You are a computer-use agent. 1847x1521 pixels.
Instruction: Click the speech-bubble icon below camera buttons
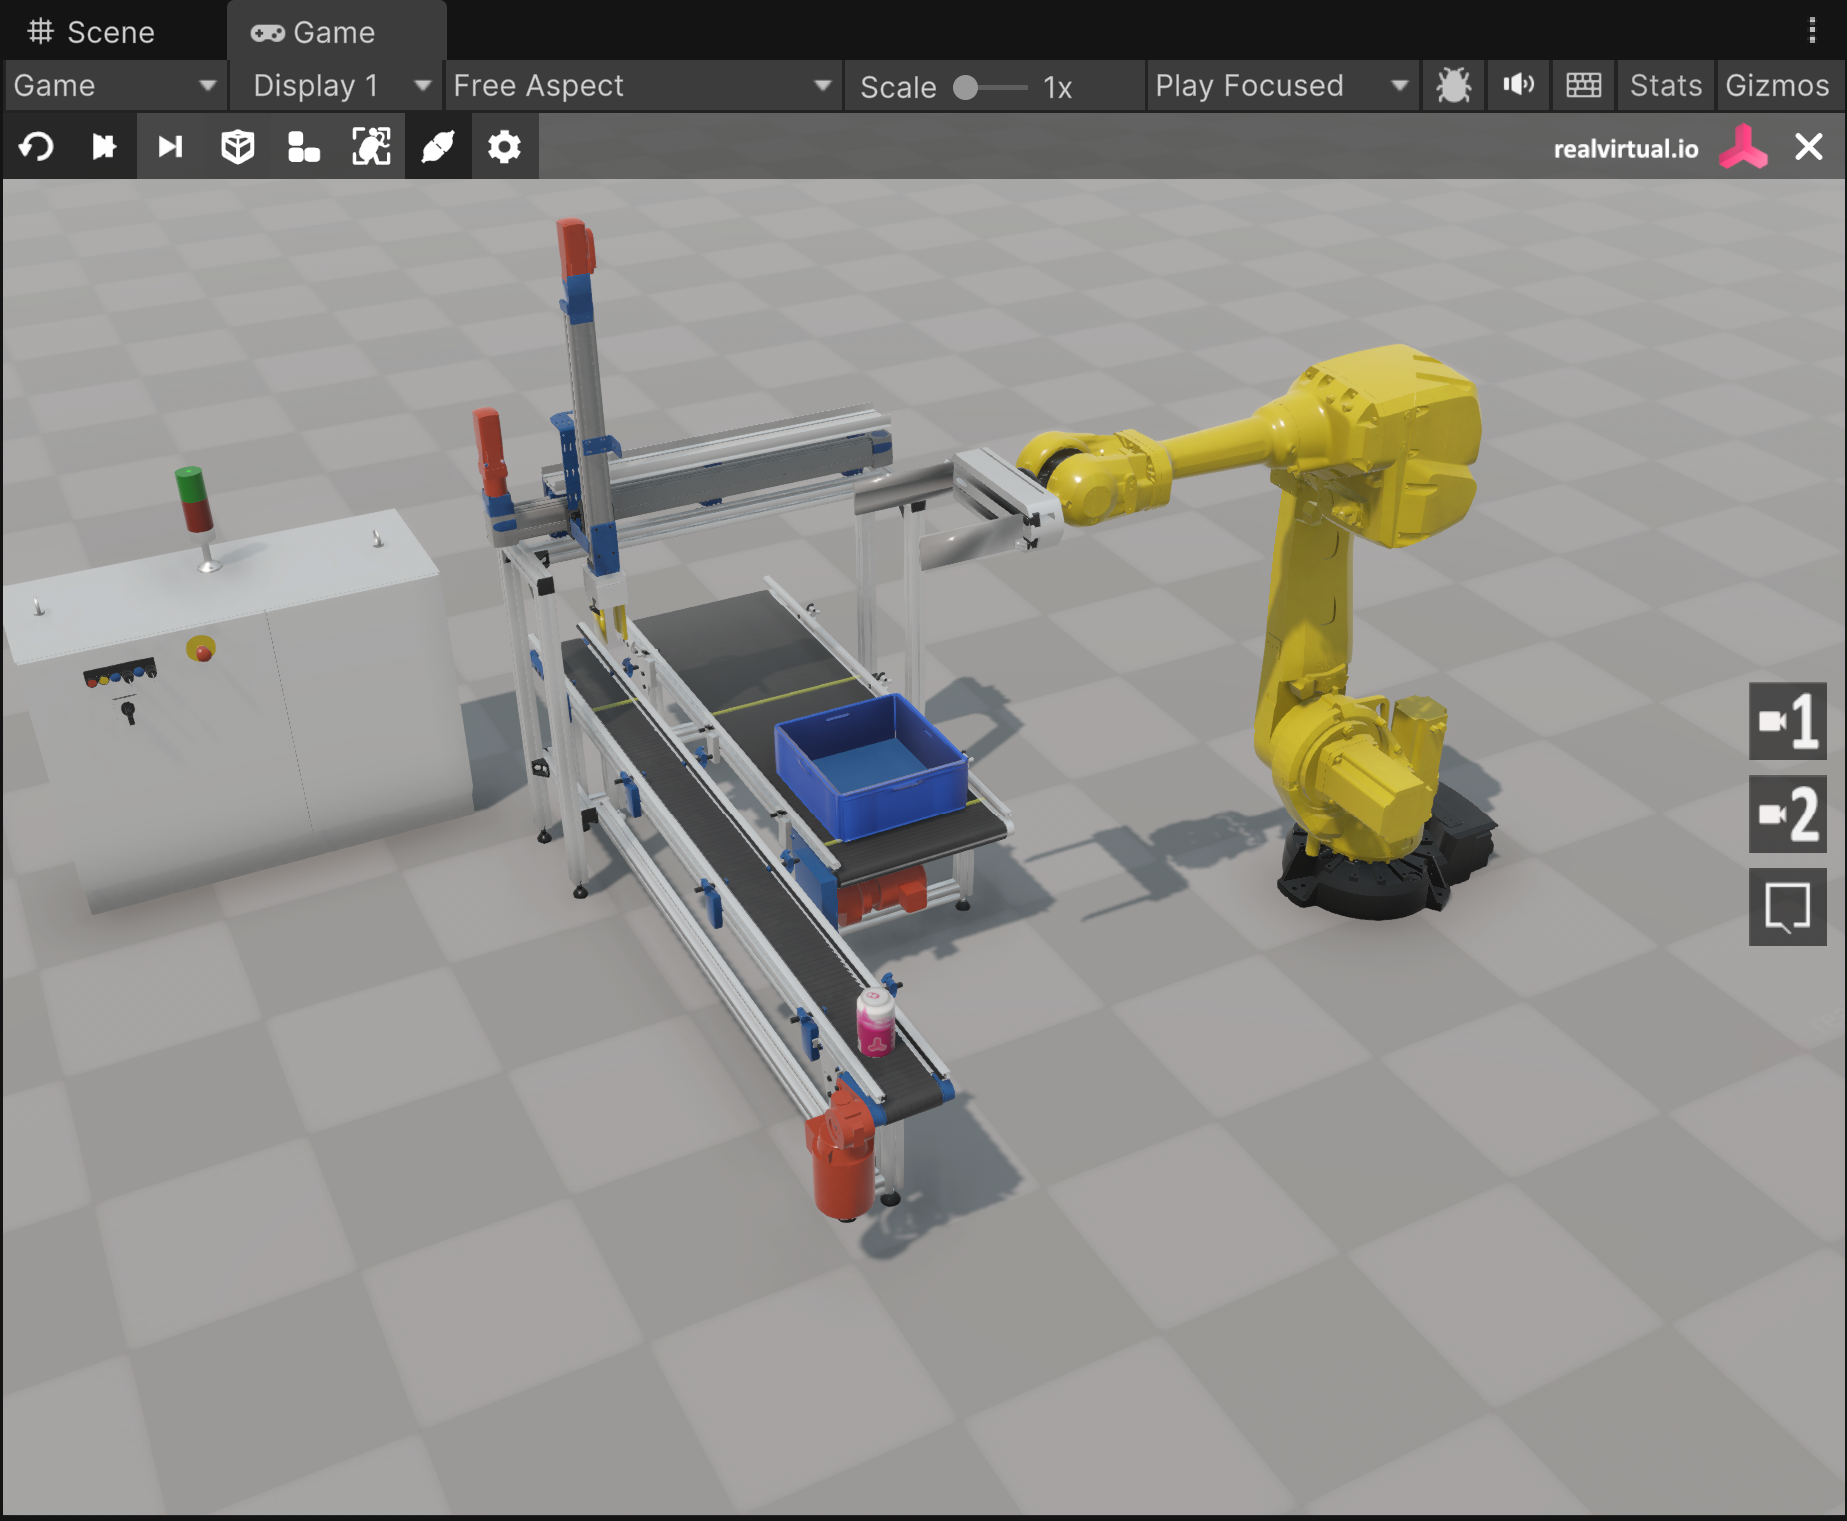(x=1787, y=907)
